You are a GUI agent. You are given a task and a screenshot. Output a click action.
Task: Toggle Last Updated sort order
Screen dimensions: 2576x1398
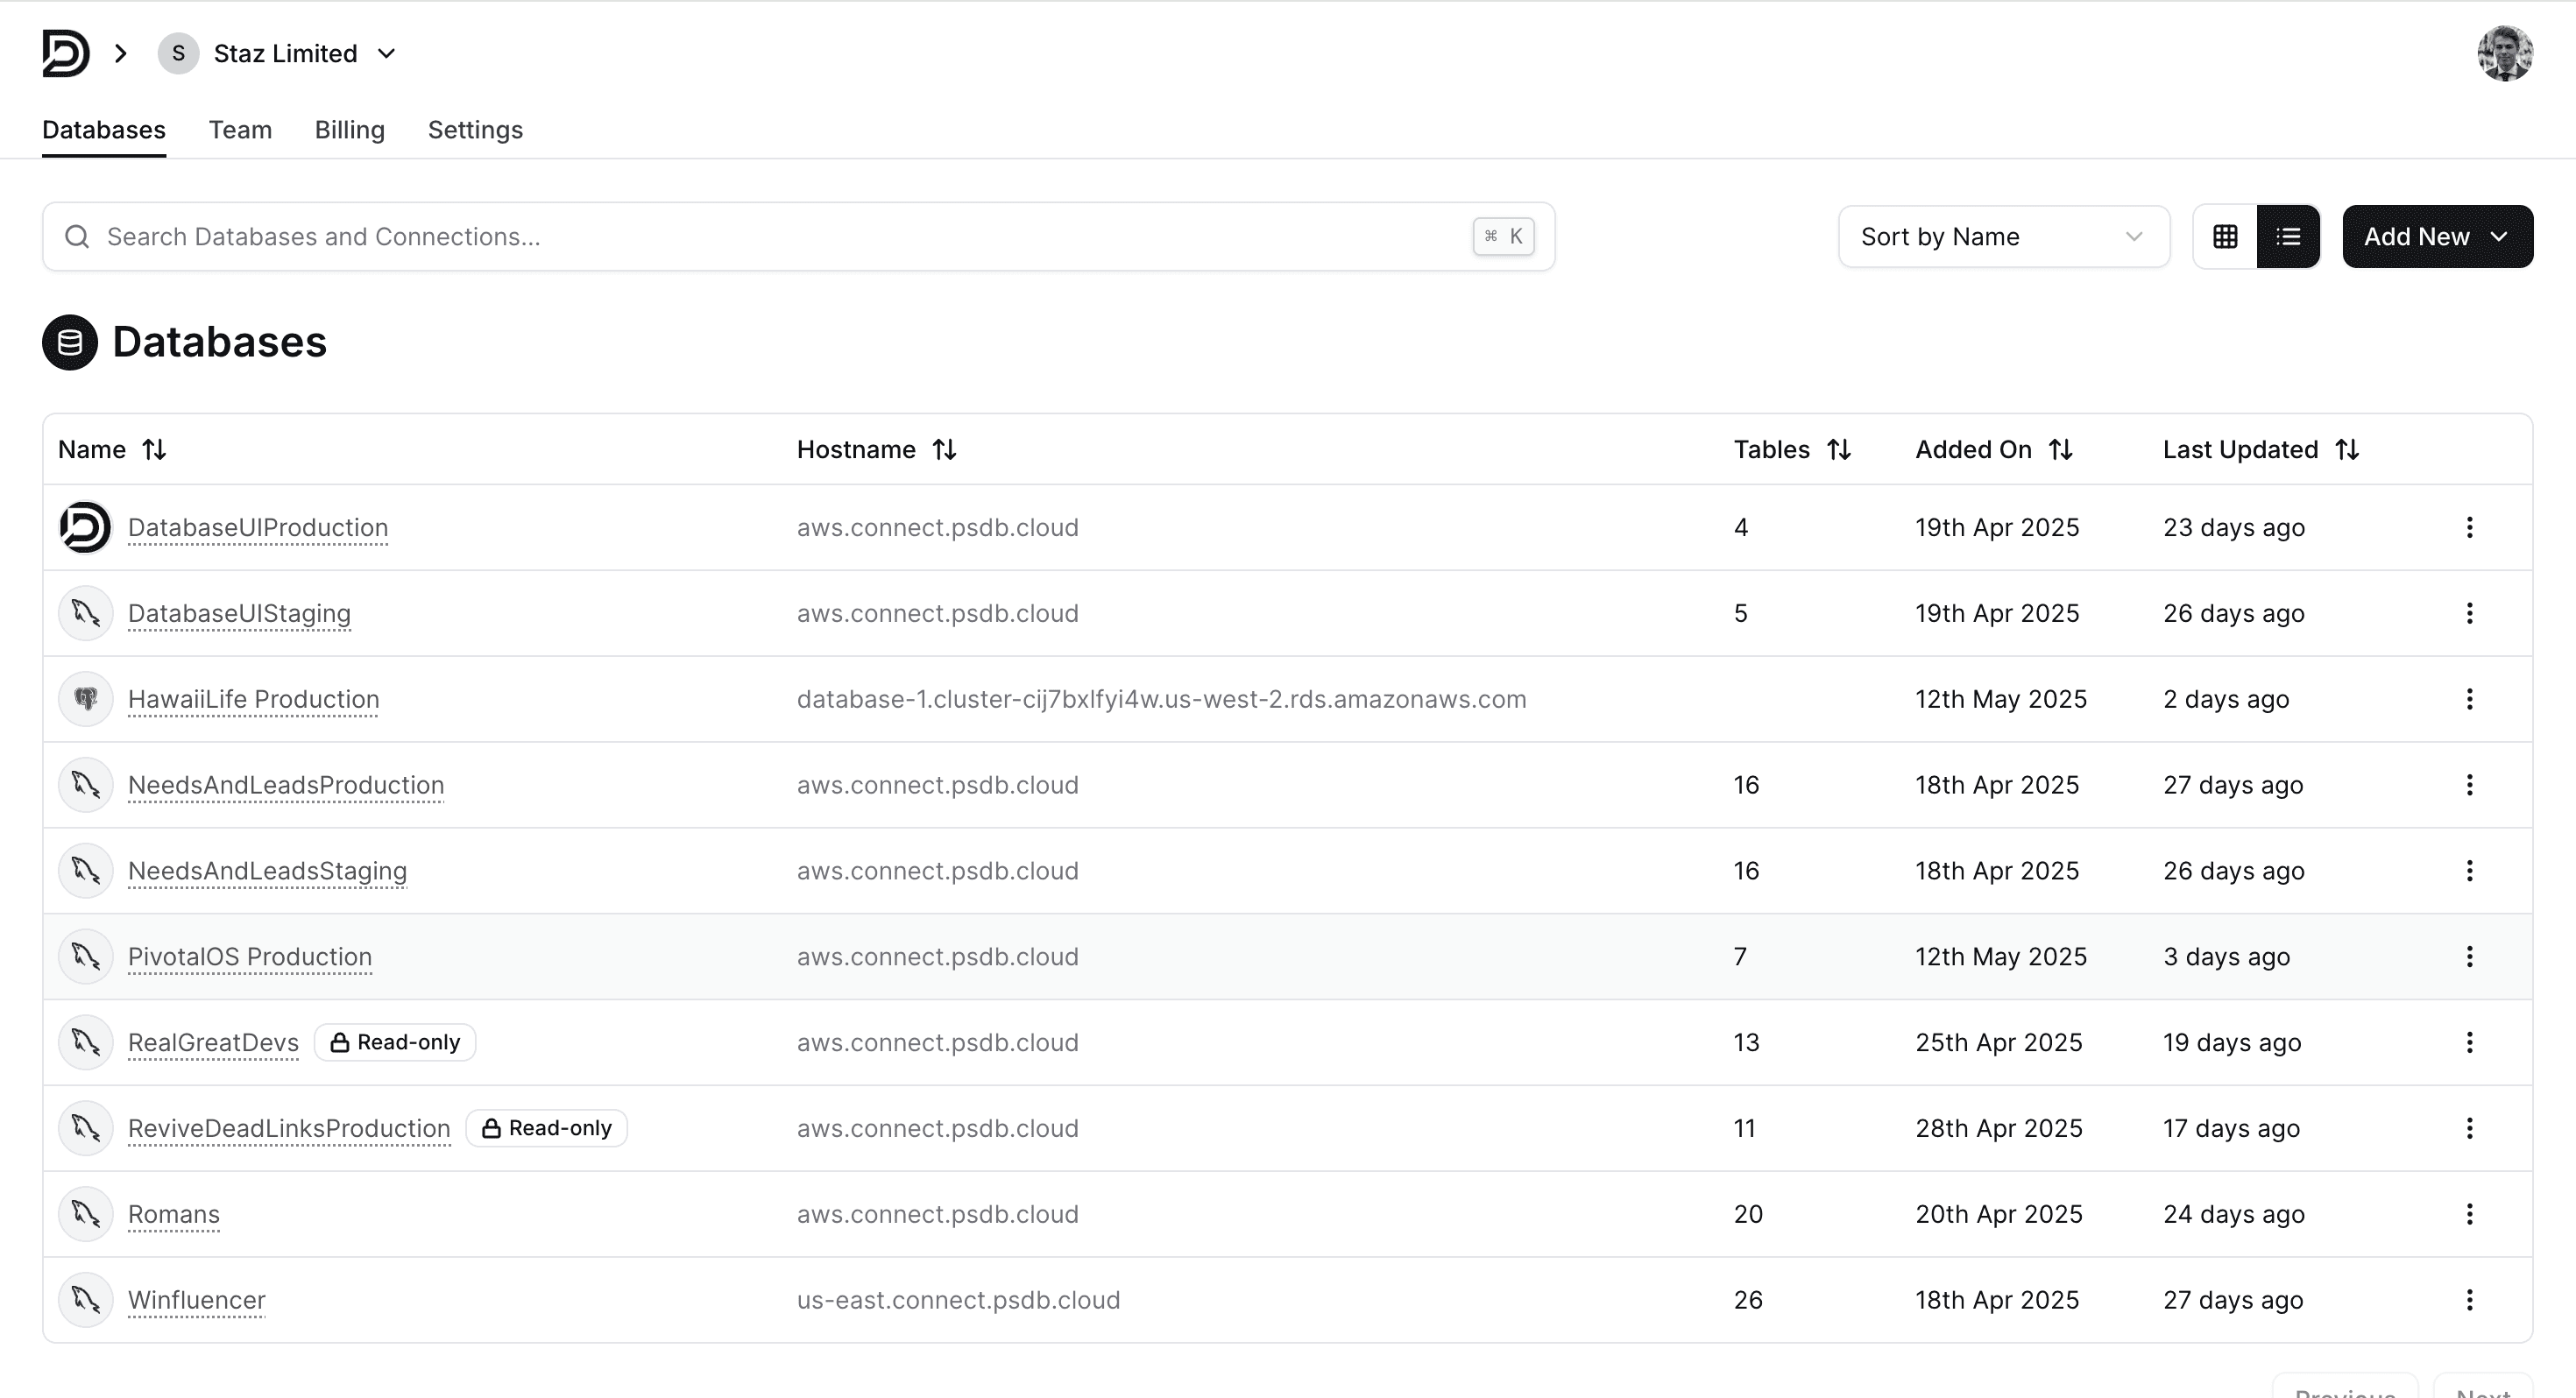pyautogui.click(x=2346, y=450)
